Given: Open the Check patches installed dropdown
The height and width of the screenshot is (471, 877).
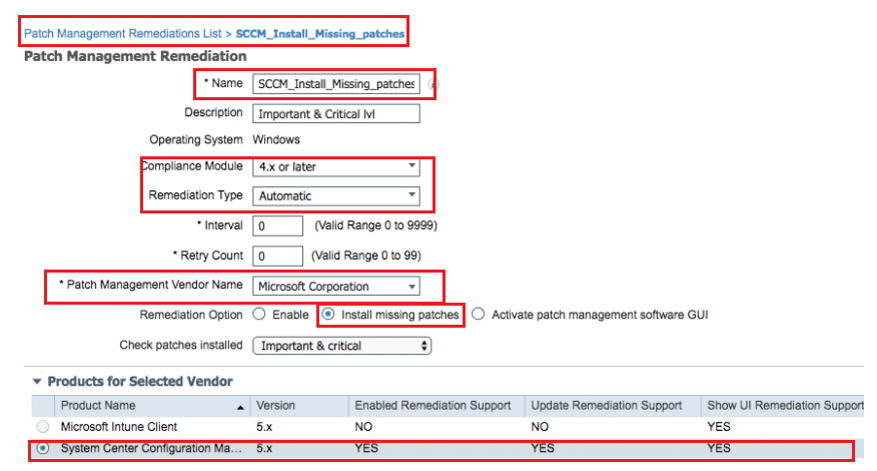Looking at the screenshot, I should click(342, 346).
